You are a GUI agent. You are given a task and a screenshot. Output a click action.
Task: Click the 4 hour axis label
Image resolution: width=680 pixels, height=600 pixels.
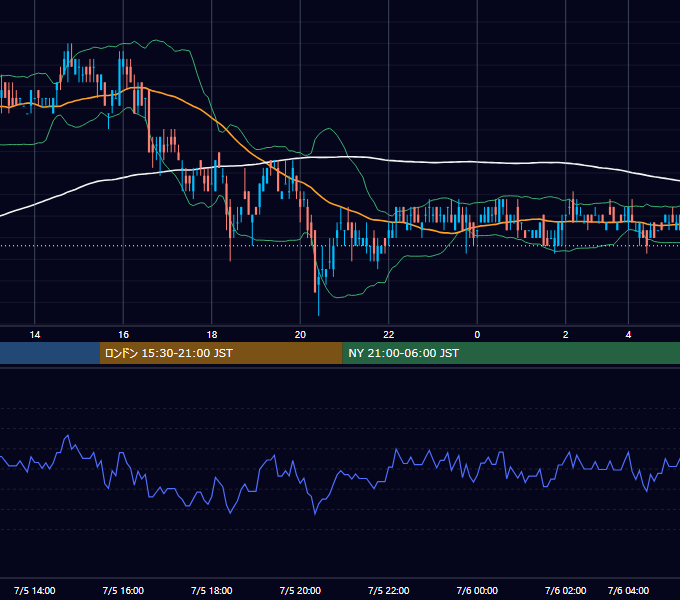click(628, 335)
